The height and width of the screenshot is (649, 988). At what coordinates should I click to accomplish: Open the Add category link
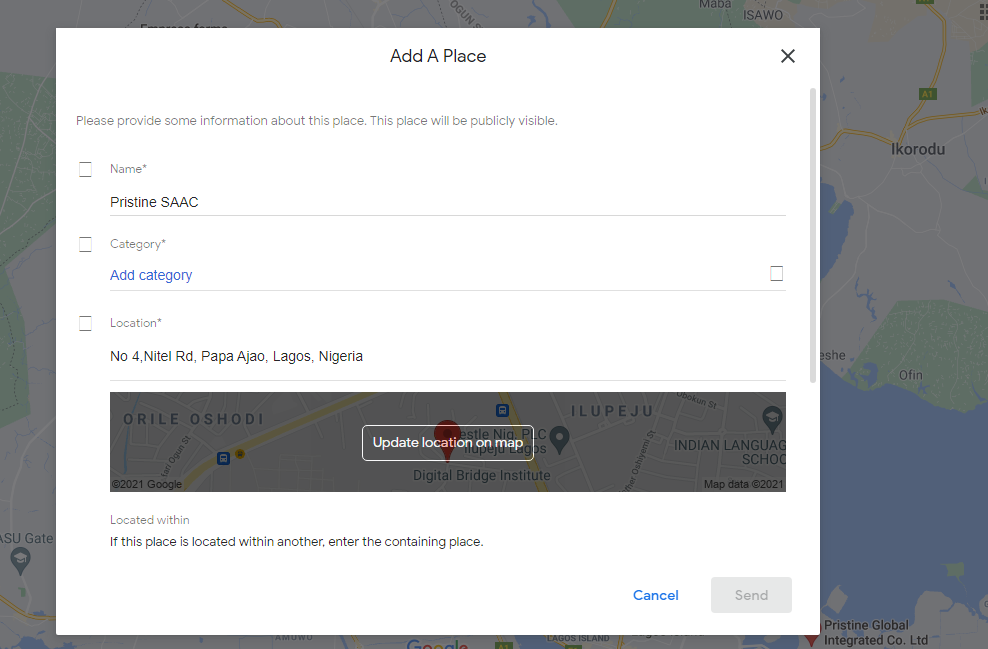pyautogui.click(x=151, y=275)
